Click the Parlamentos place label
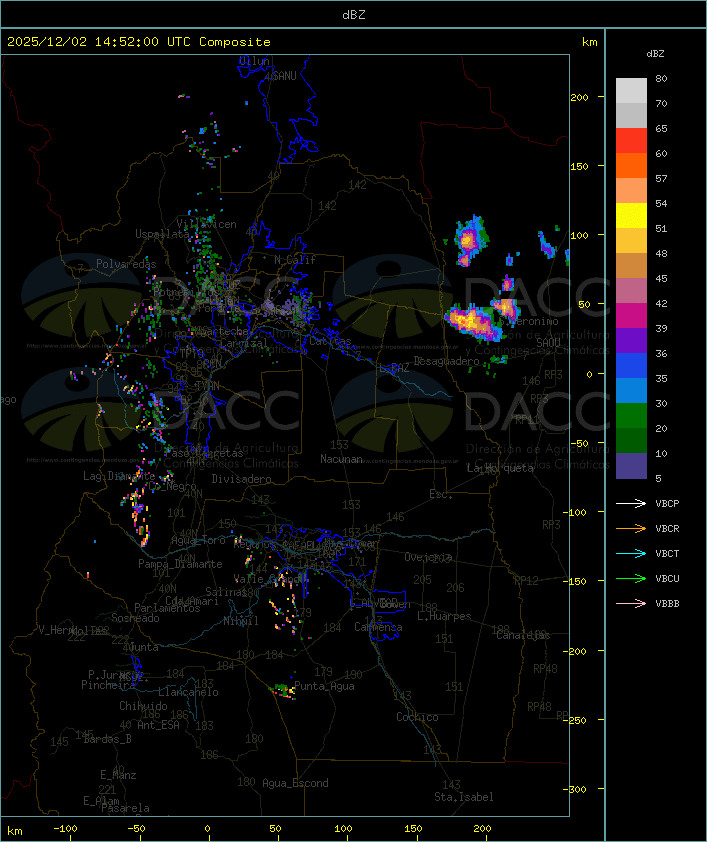 167,608
